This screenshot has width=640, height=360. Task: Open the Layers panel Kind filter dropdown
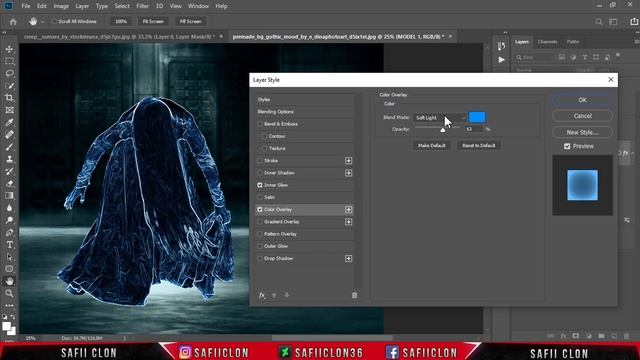coord(534,57)
